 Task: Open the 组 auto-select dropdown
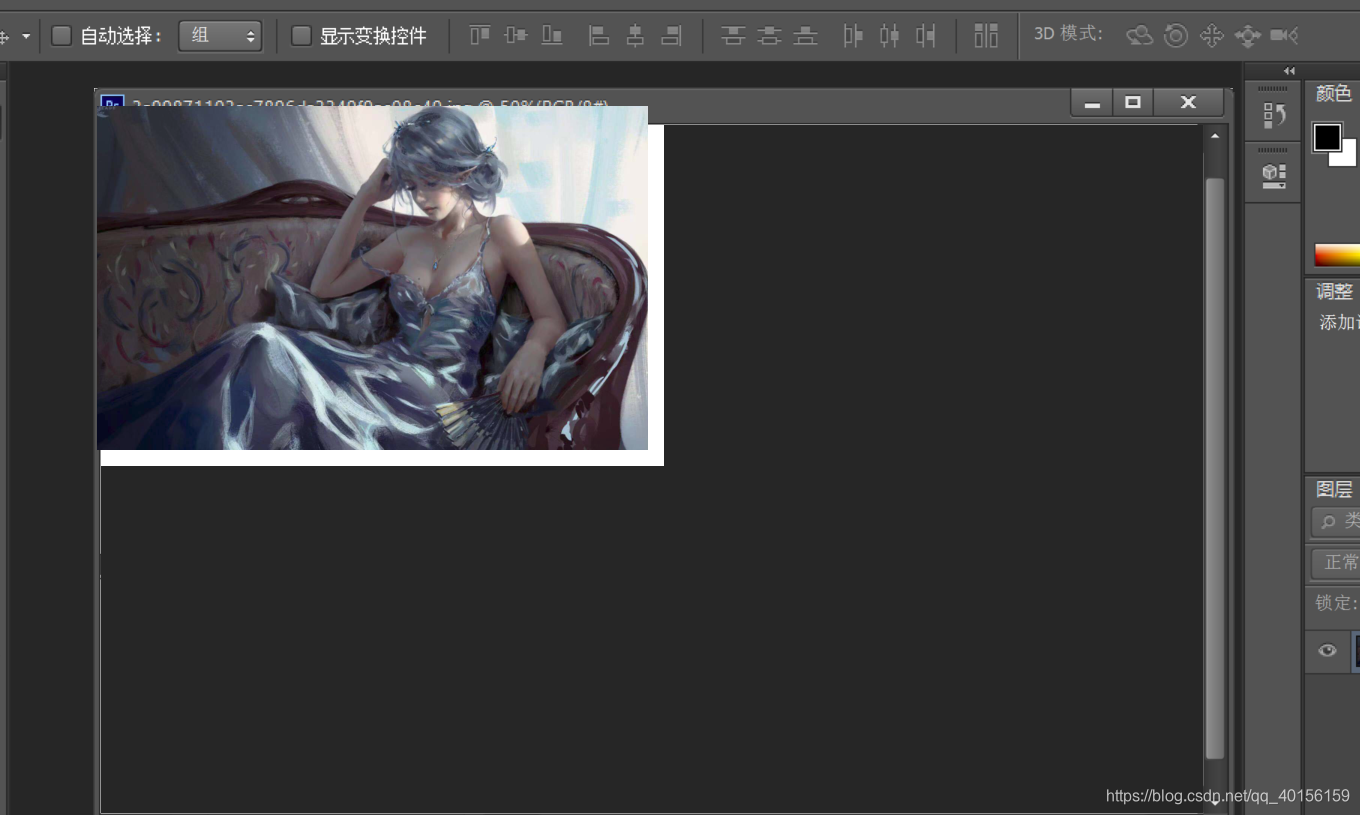click(220, 36)
